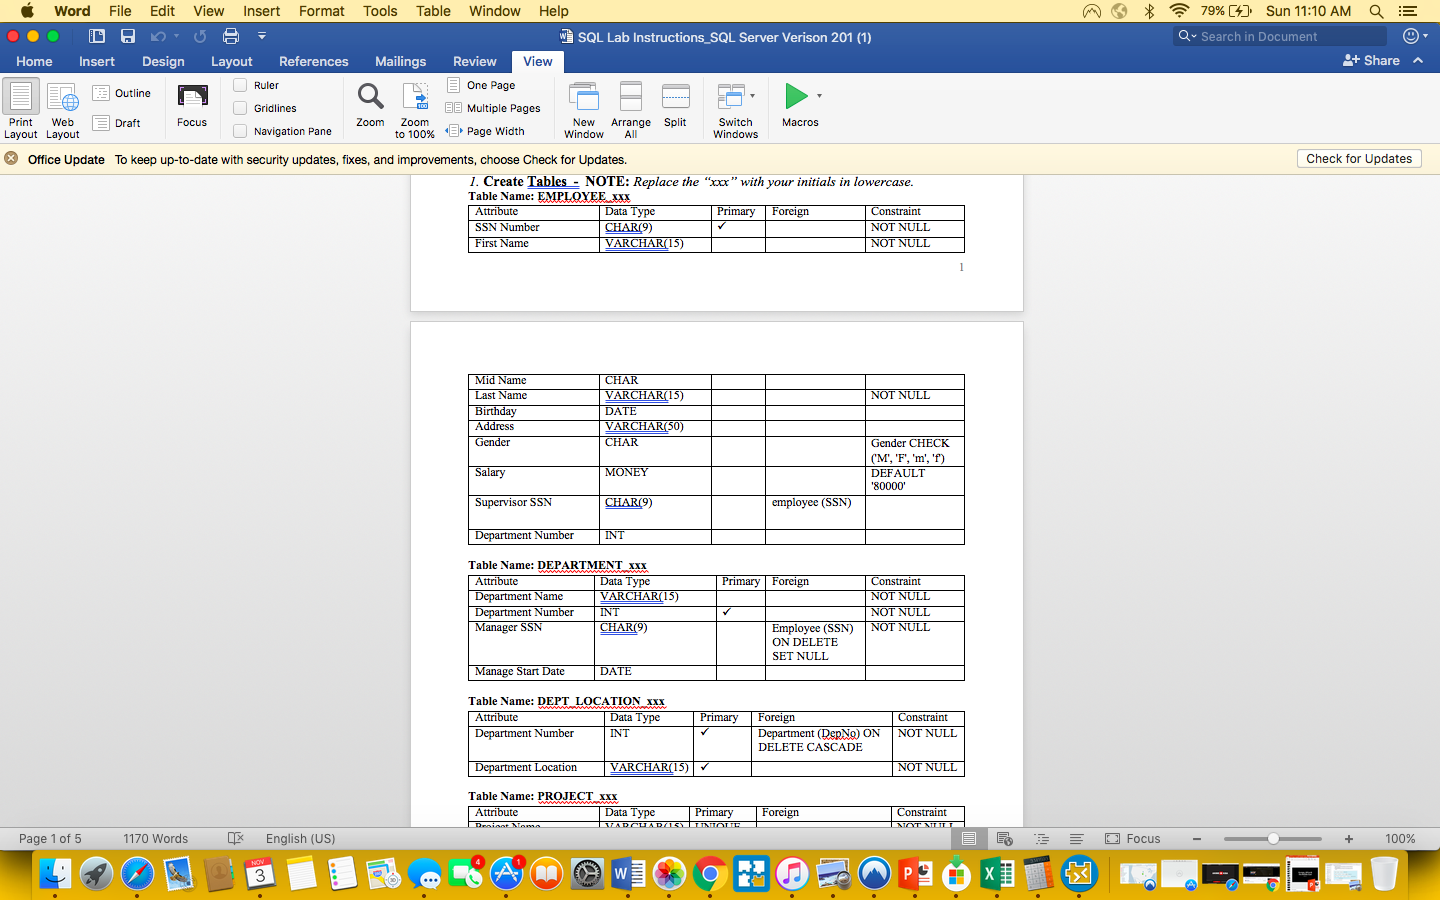Open the Layout ribbon tab
Viewport: 1440px width, 900px height.
231,61
